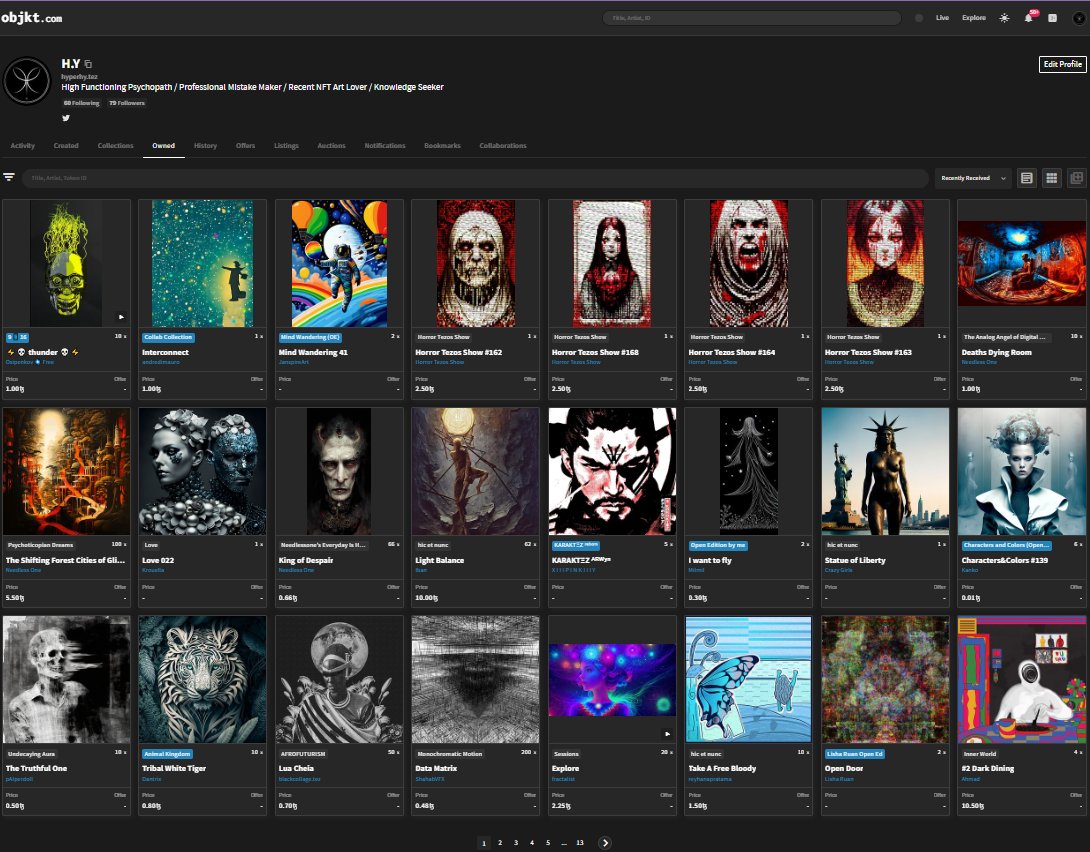The image size is (1090, 852).
Task: Open the Listings tab
Action: [286, 145]
